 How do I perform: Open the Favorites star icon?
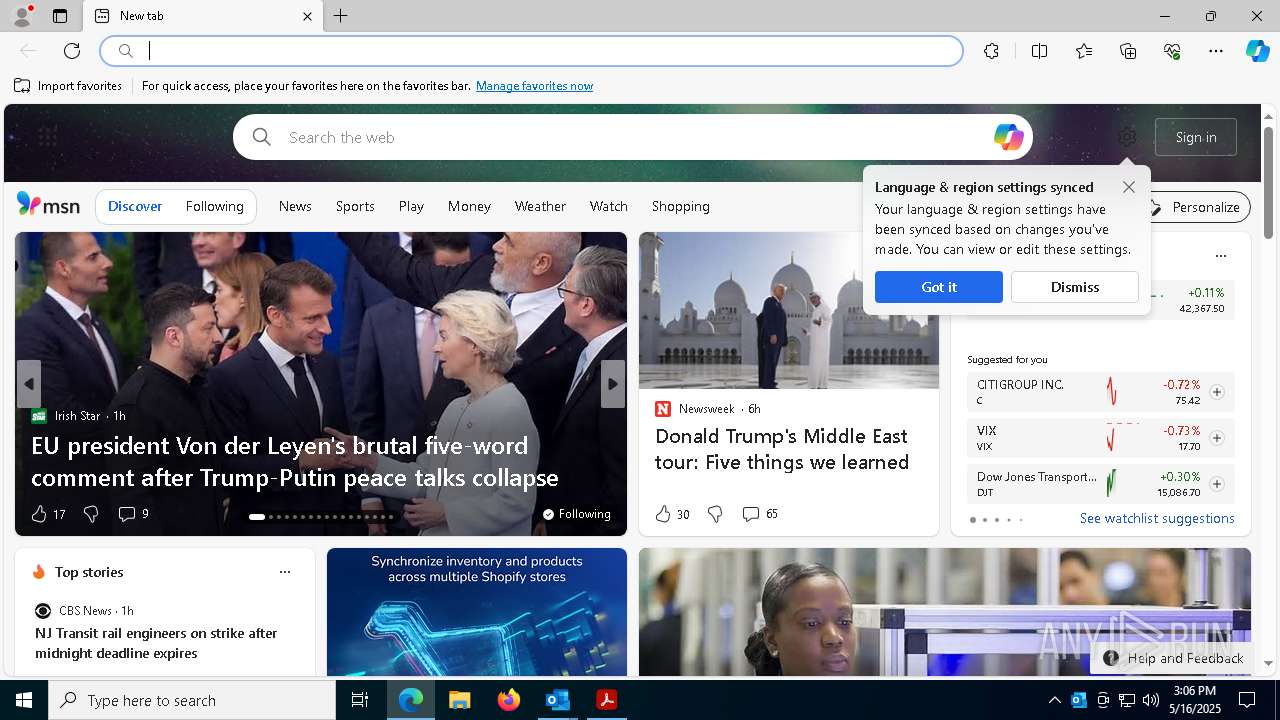[x=1084, y=51]
